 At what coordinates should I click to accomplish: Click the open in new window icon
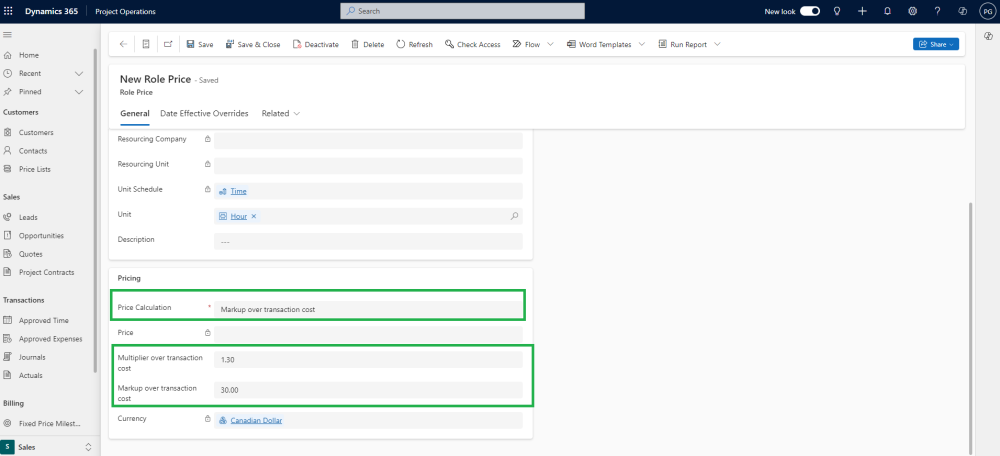pos(168,44)
